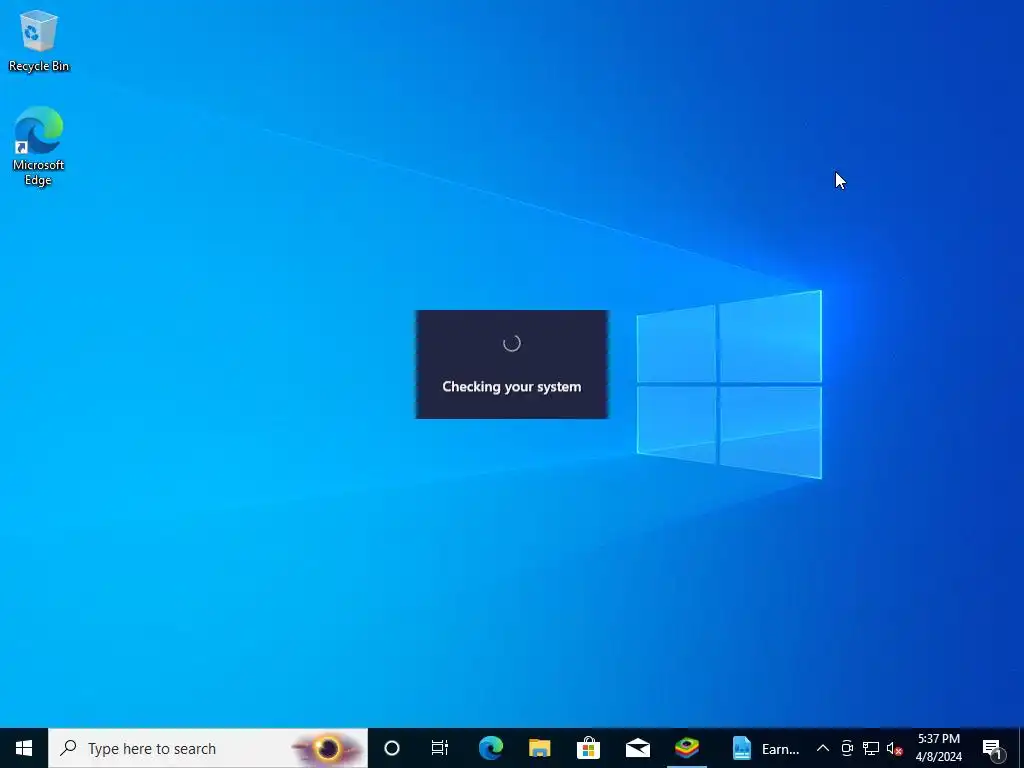This screenshot has height=768, width=1024.
Task: Click the Show desktop sliver
Action: 1021,748
